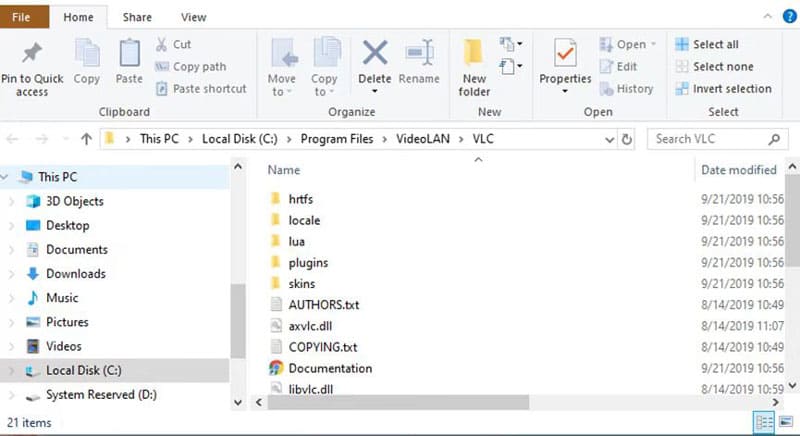Screen dimensions: 800x436
Task: Click the file list scroll down arrow
Action: [792, 386]
